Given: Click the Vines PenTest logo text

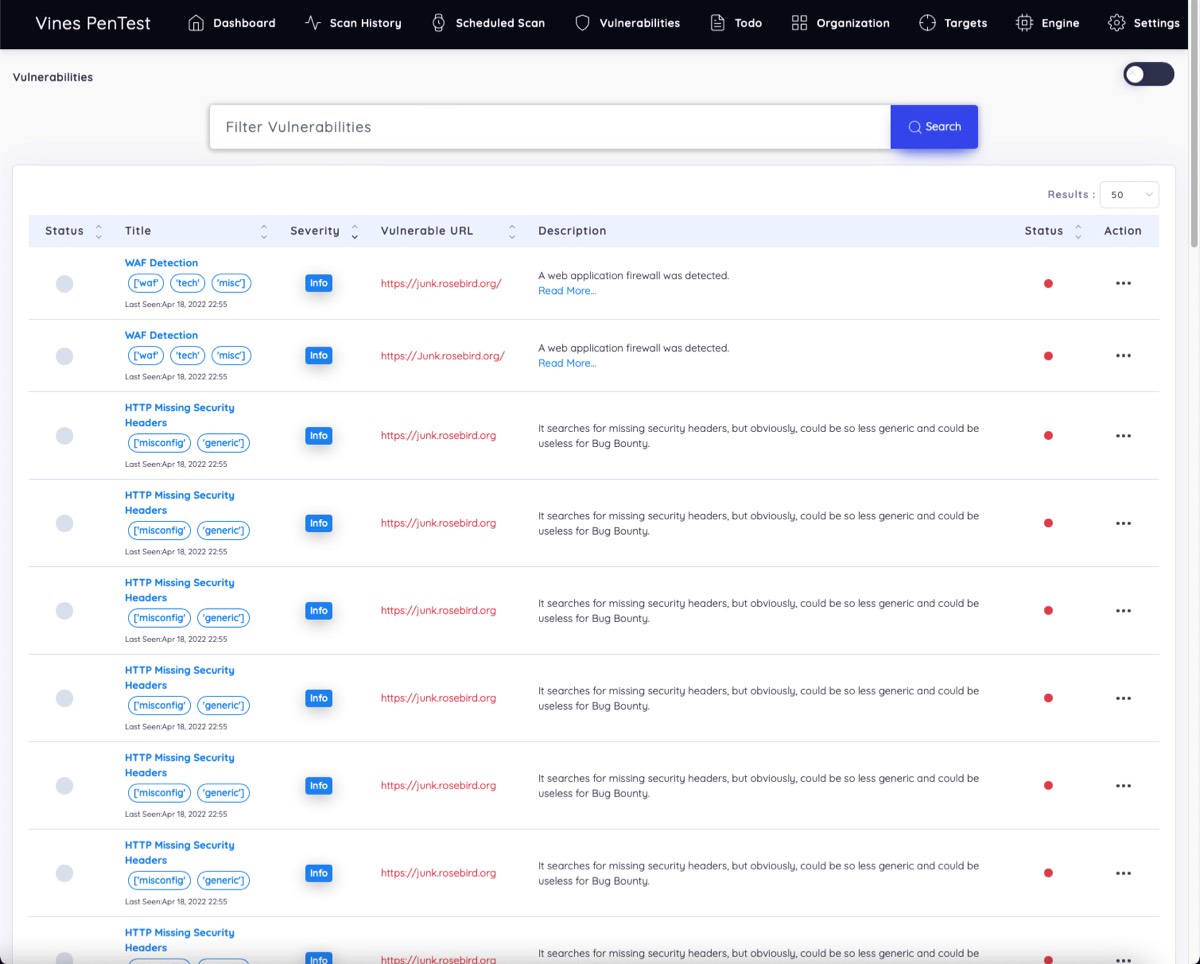Looking at the screenshot, I should click(x=93, y=23).
